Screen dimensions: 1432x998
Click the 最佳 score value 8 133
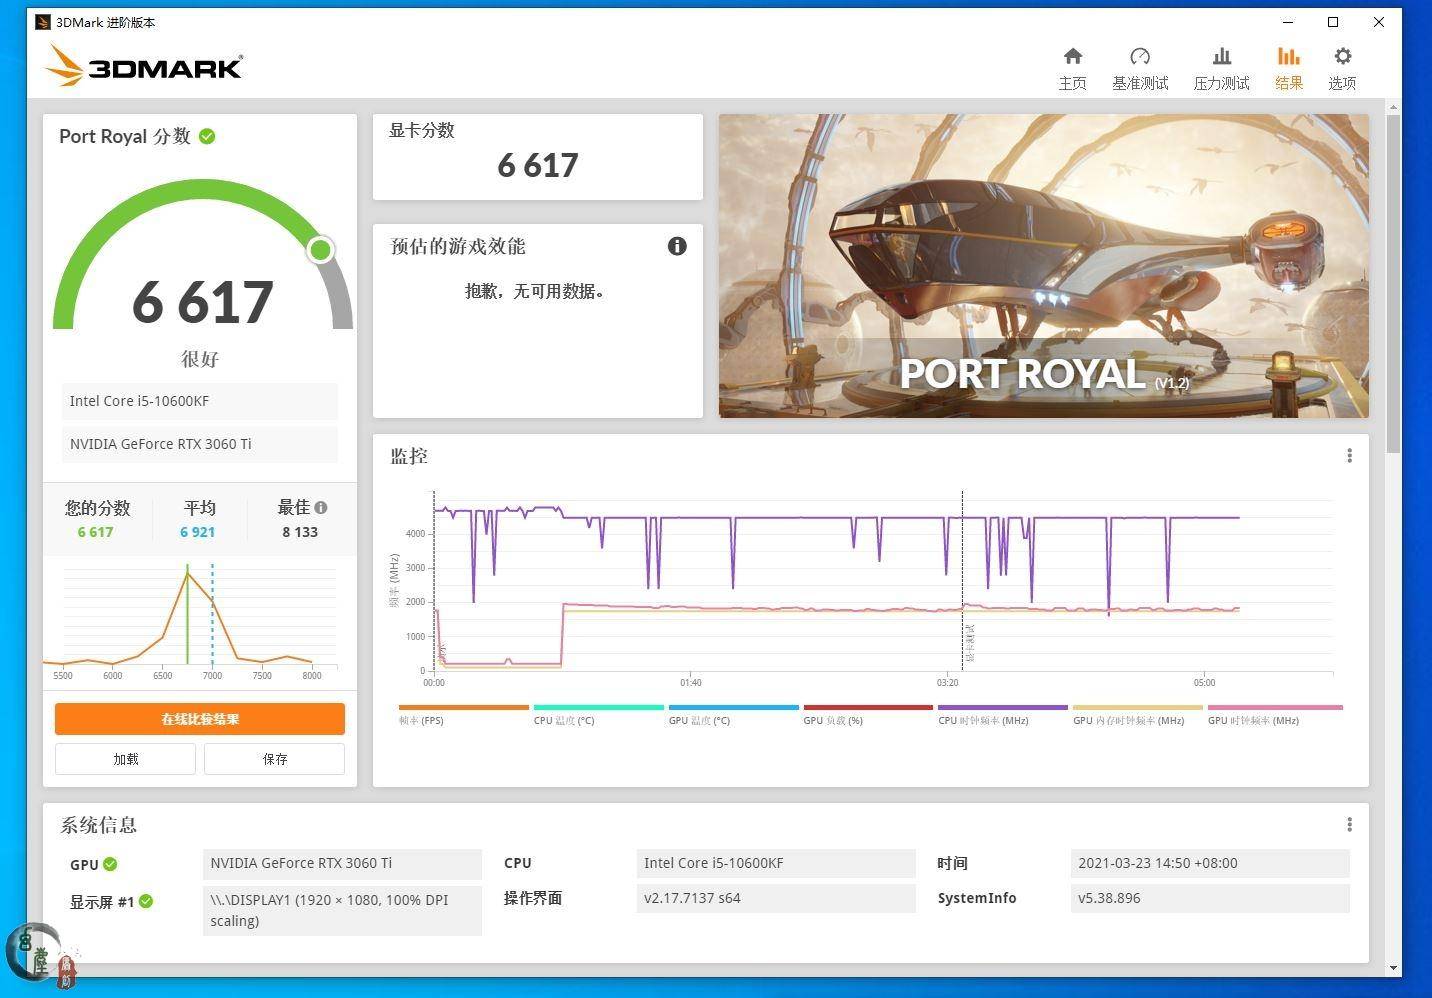300,532
